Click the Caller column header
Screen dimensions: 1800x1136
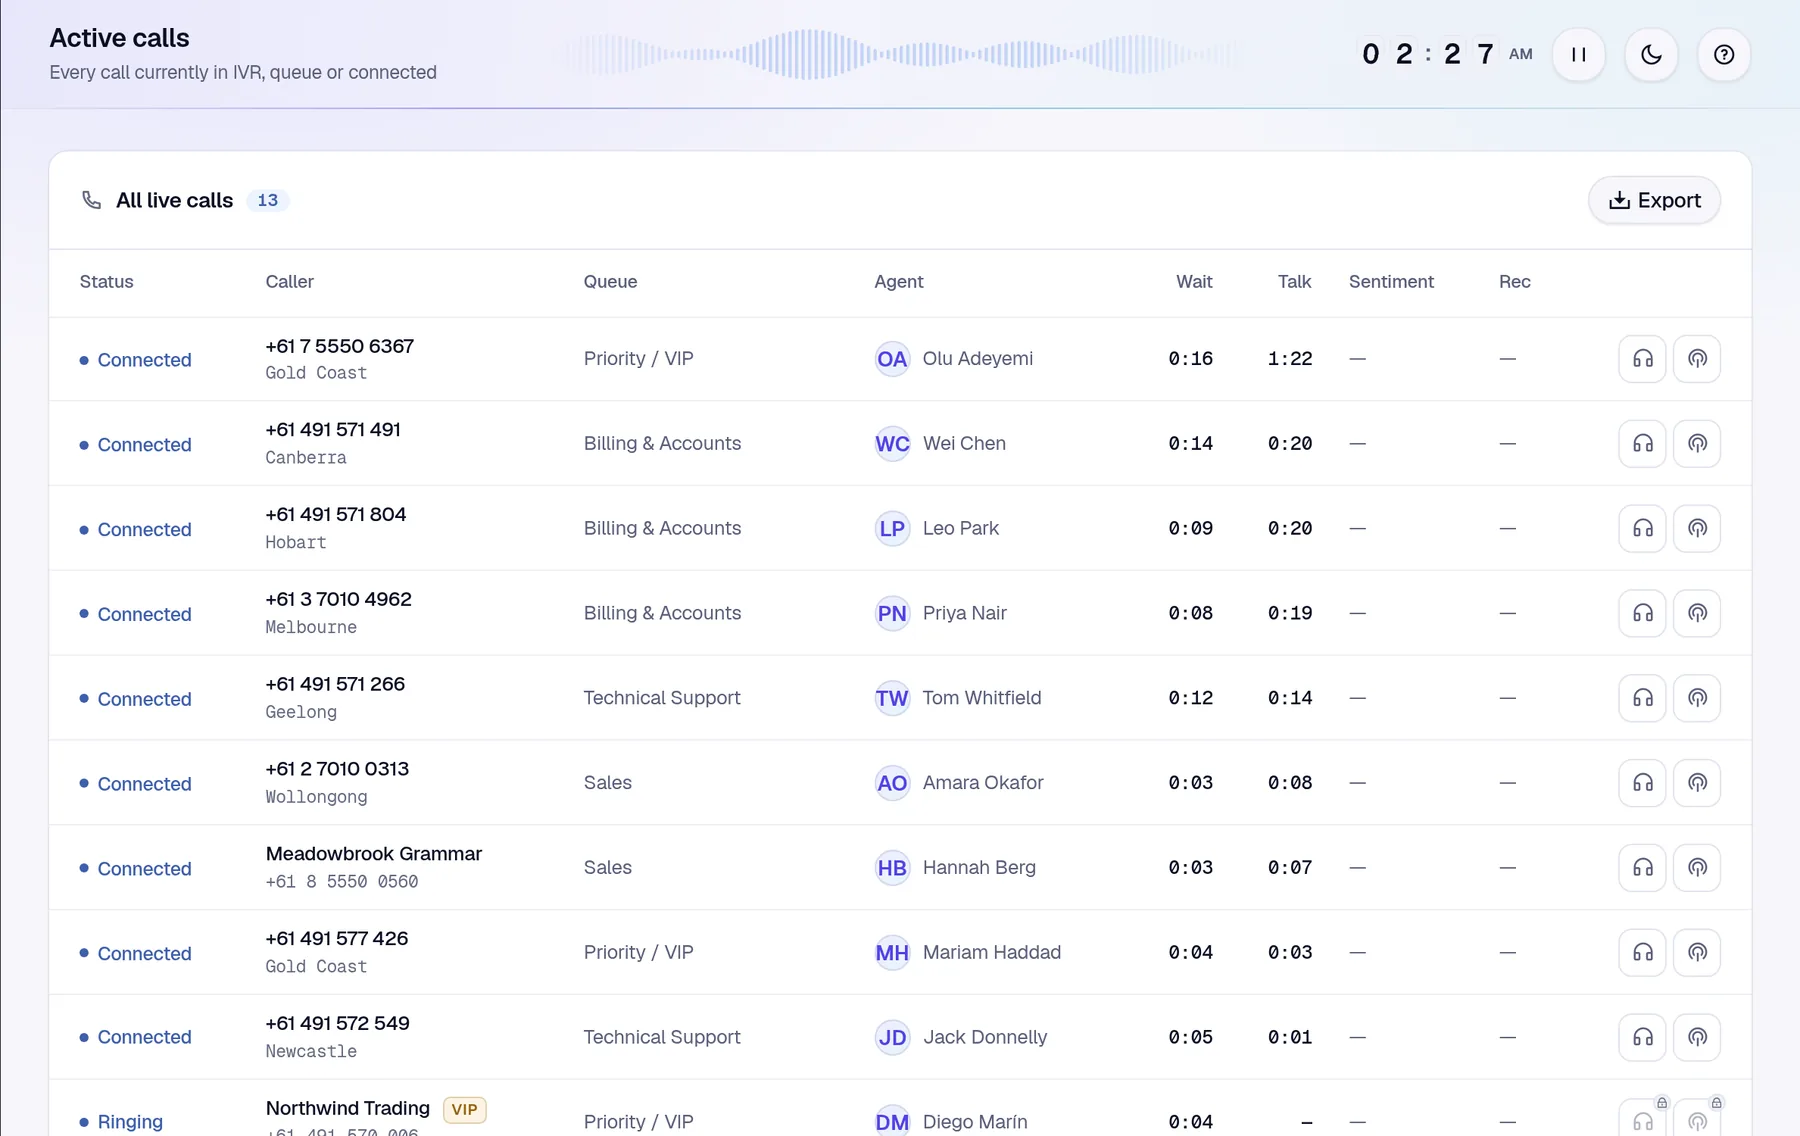coord(289,282)
